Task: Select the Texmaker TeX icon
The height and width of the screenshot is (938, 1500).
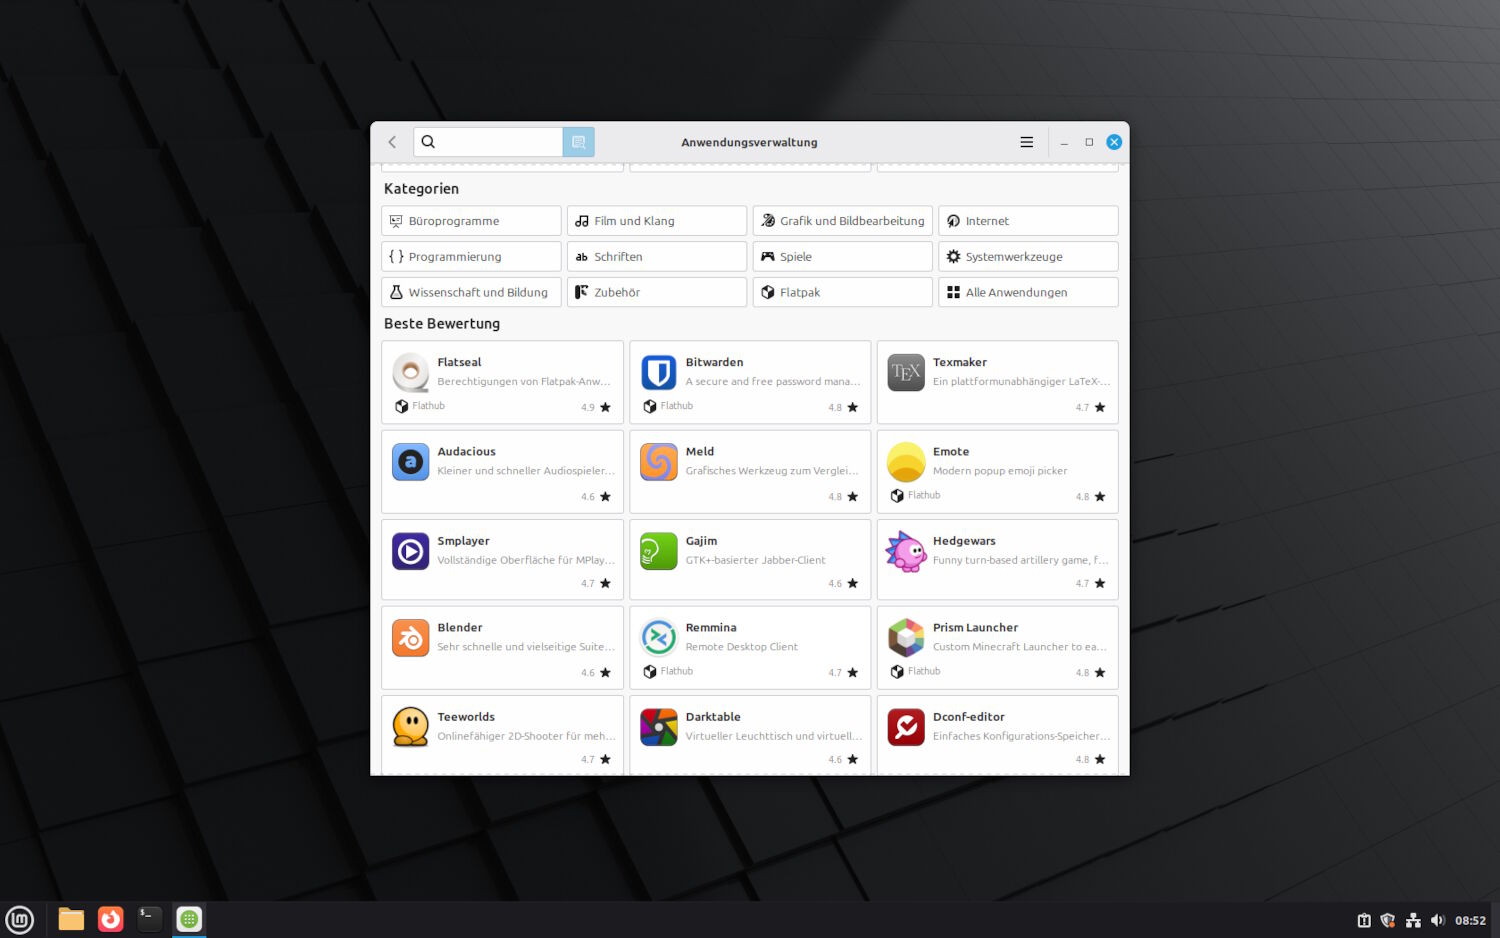Action: [x=906, y=372]
